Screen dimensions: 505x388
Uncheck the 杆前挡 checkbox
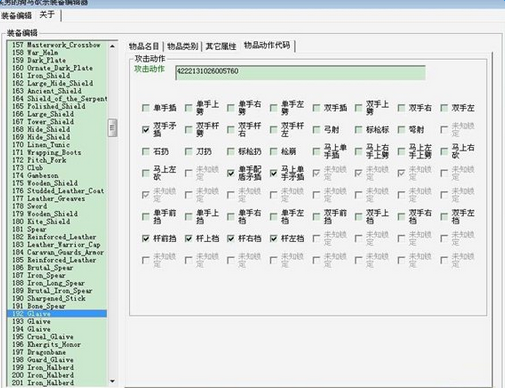click(146, 239)
